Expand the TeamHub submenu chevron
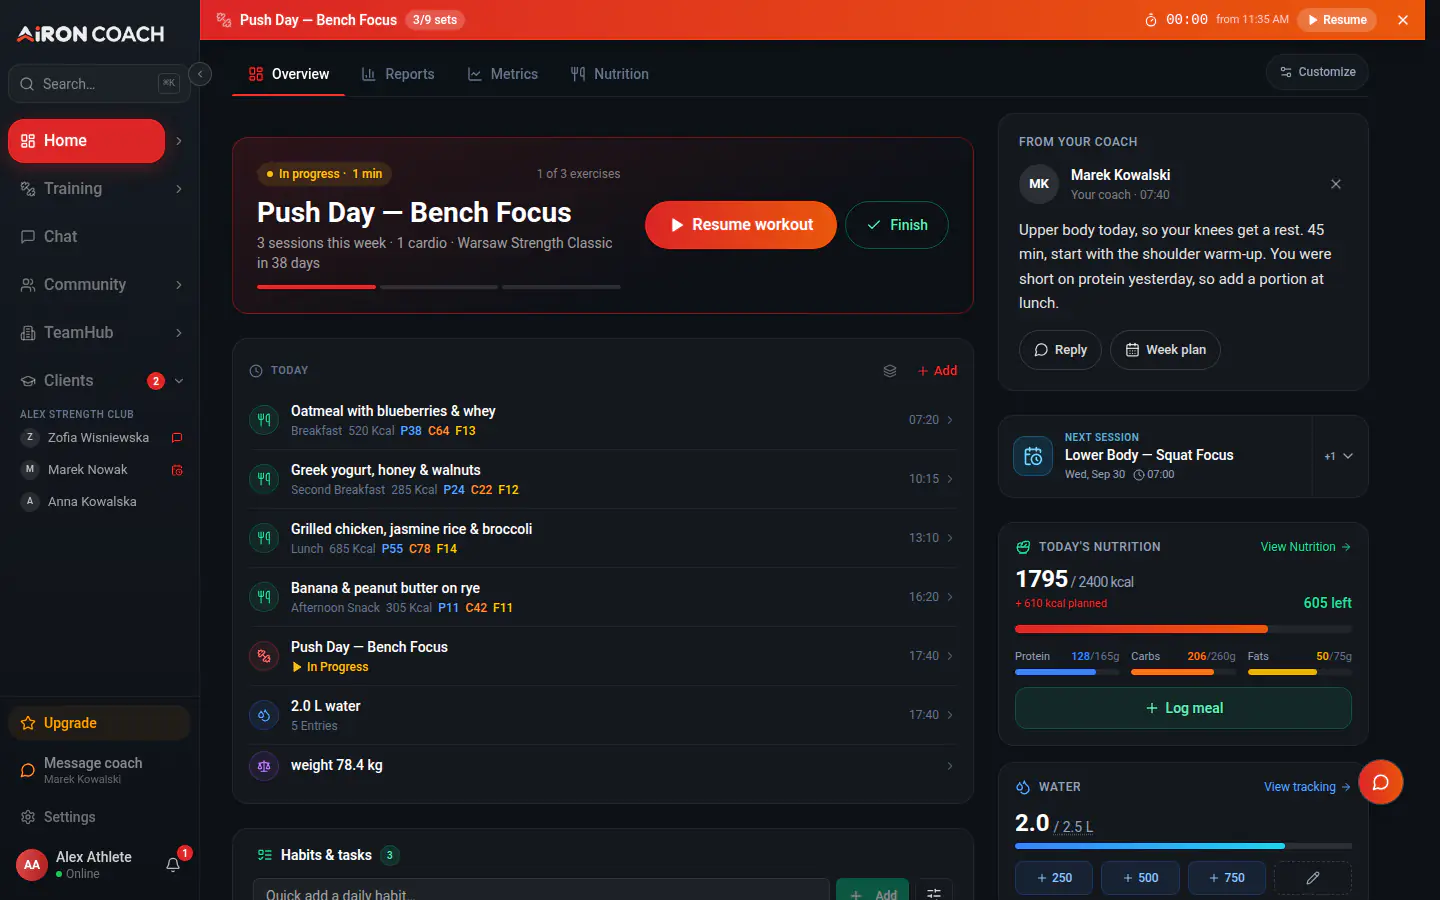1440x900 pixels. click(x=179, y=333)
